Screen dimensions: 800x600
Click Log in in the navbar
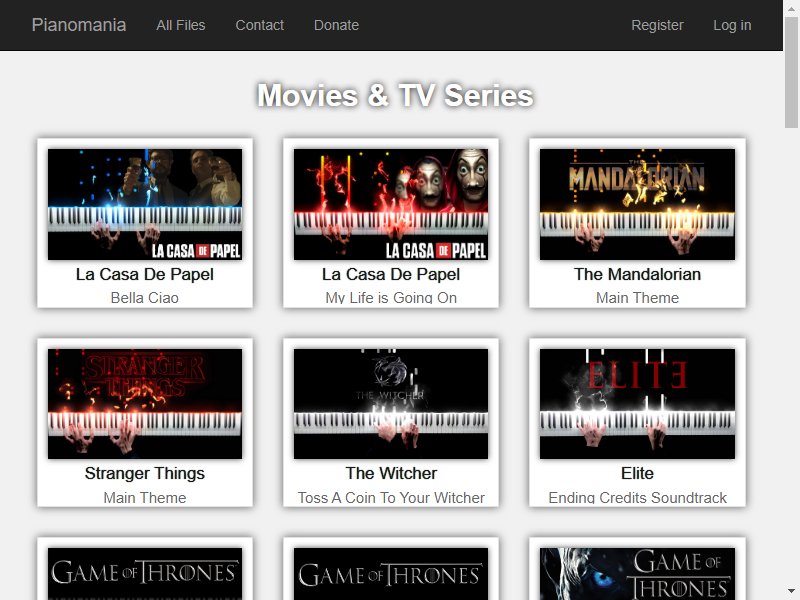732,25
